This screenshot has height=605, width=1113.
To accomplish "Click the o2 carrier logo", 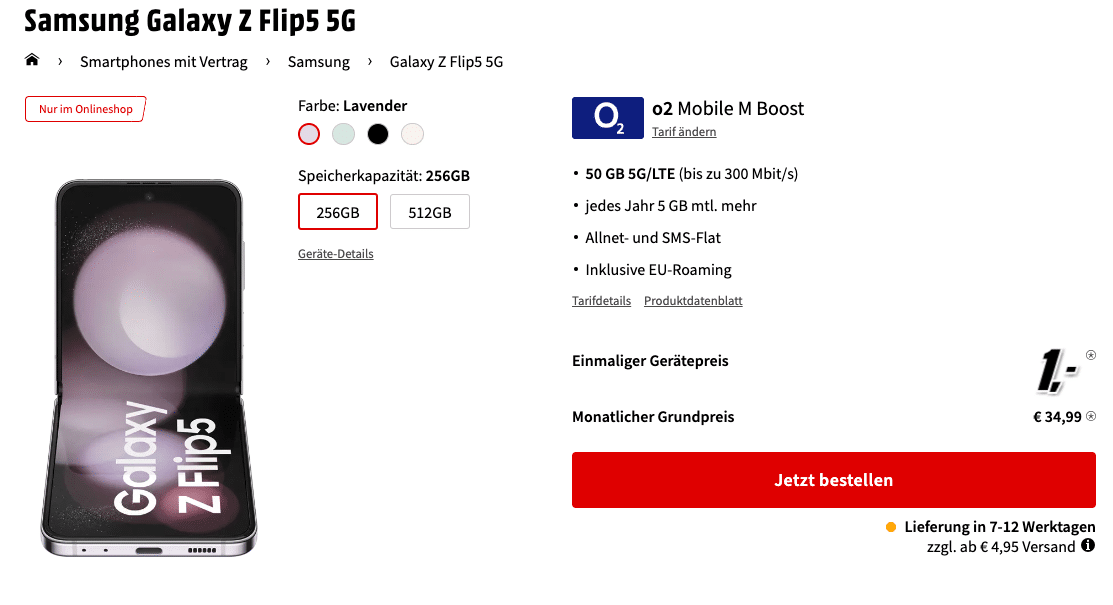I will [608, 118].
